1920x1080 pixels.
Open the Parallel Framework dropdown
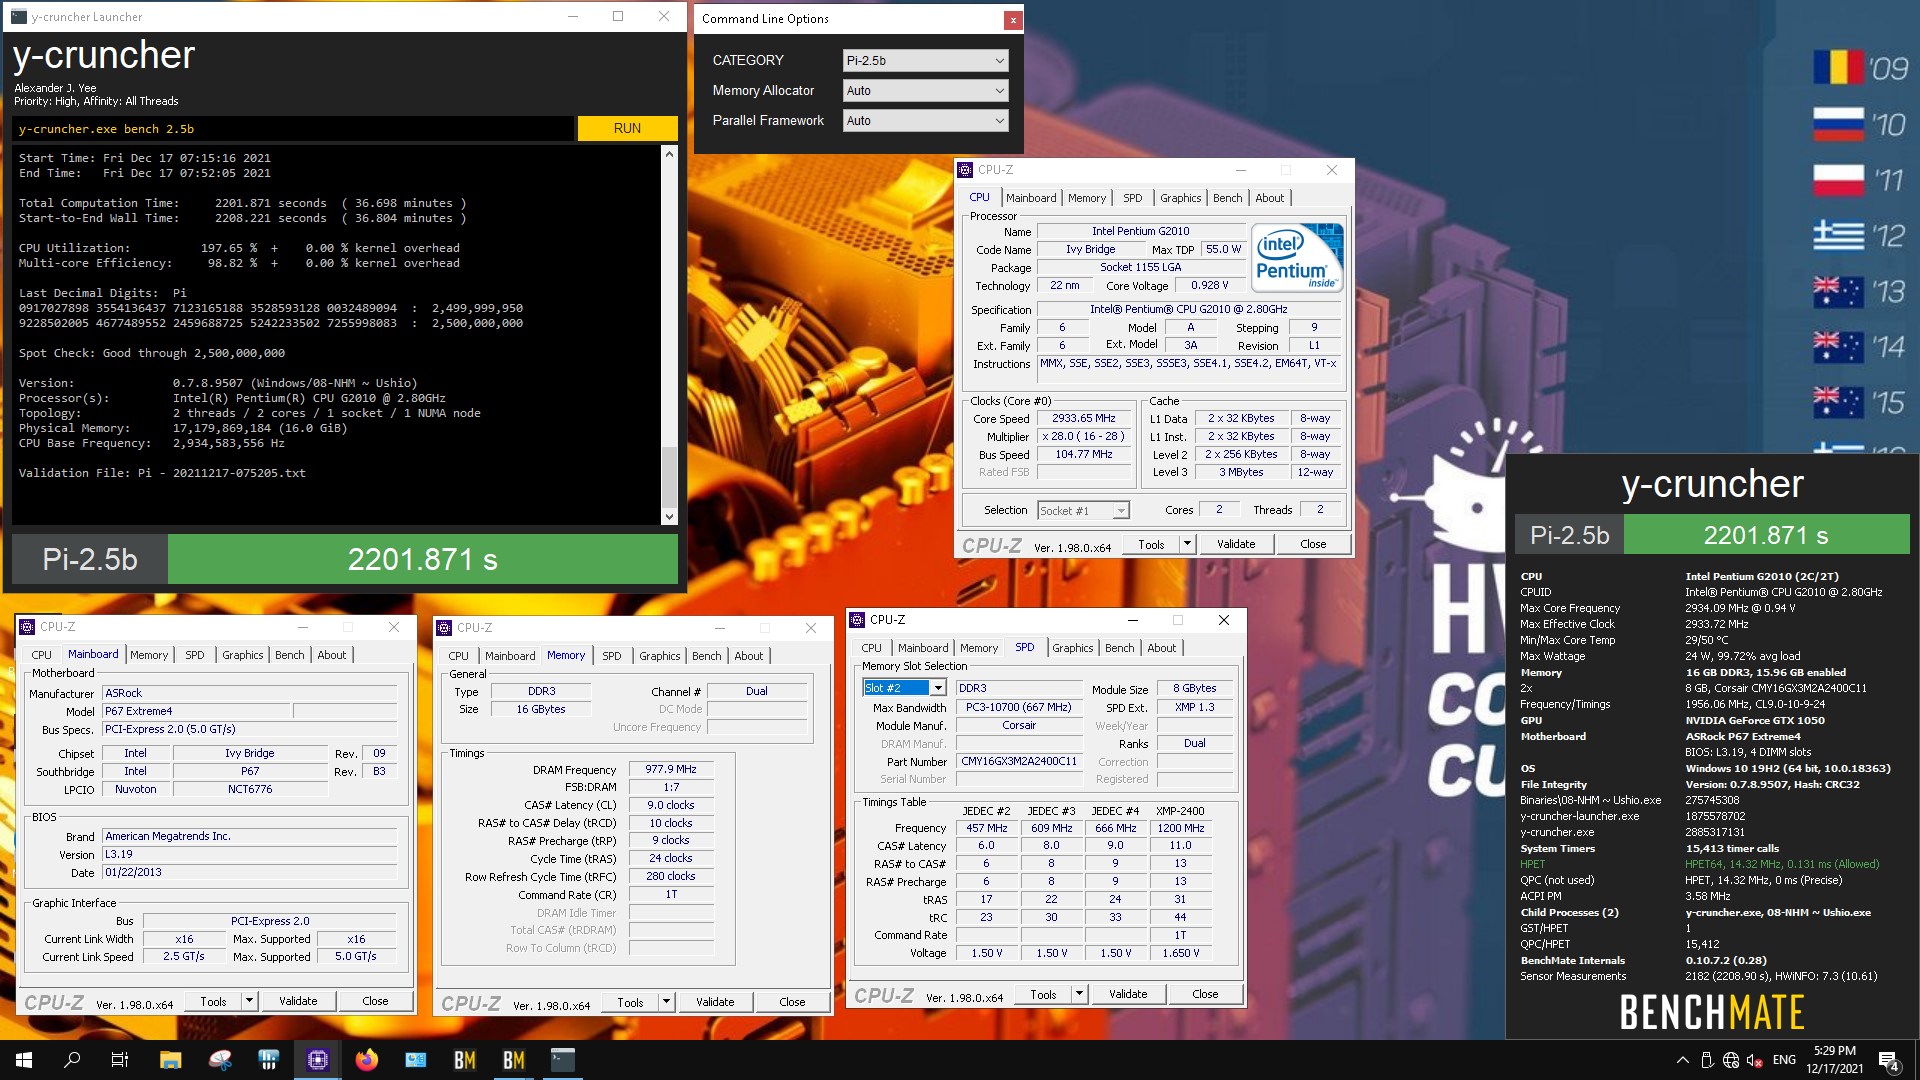point(925,120)
